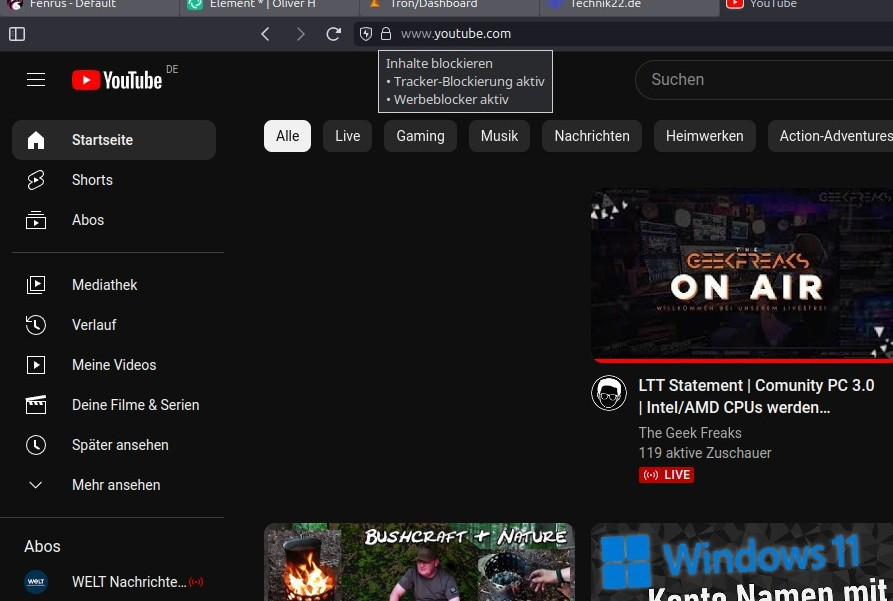Open Meine Videos link
The width and height of the screenshot is (893, 601).
114,365
